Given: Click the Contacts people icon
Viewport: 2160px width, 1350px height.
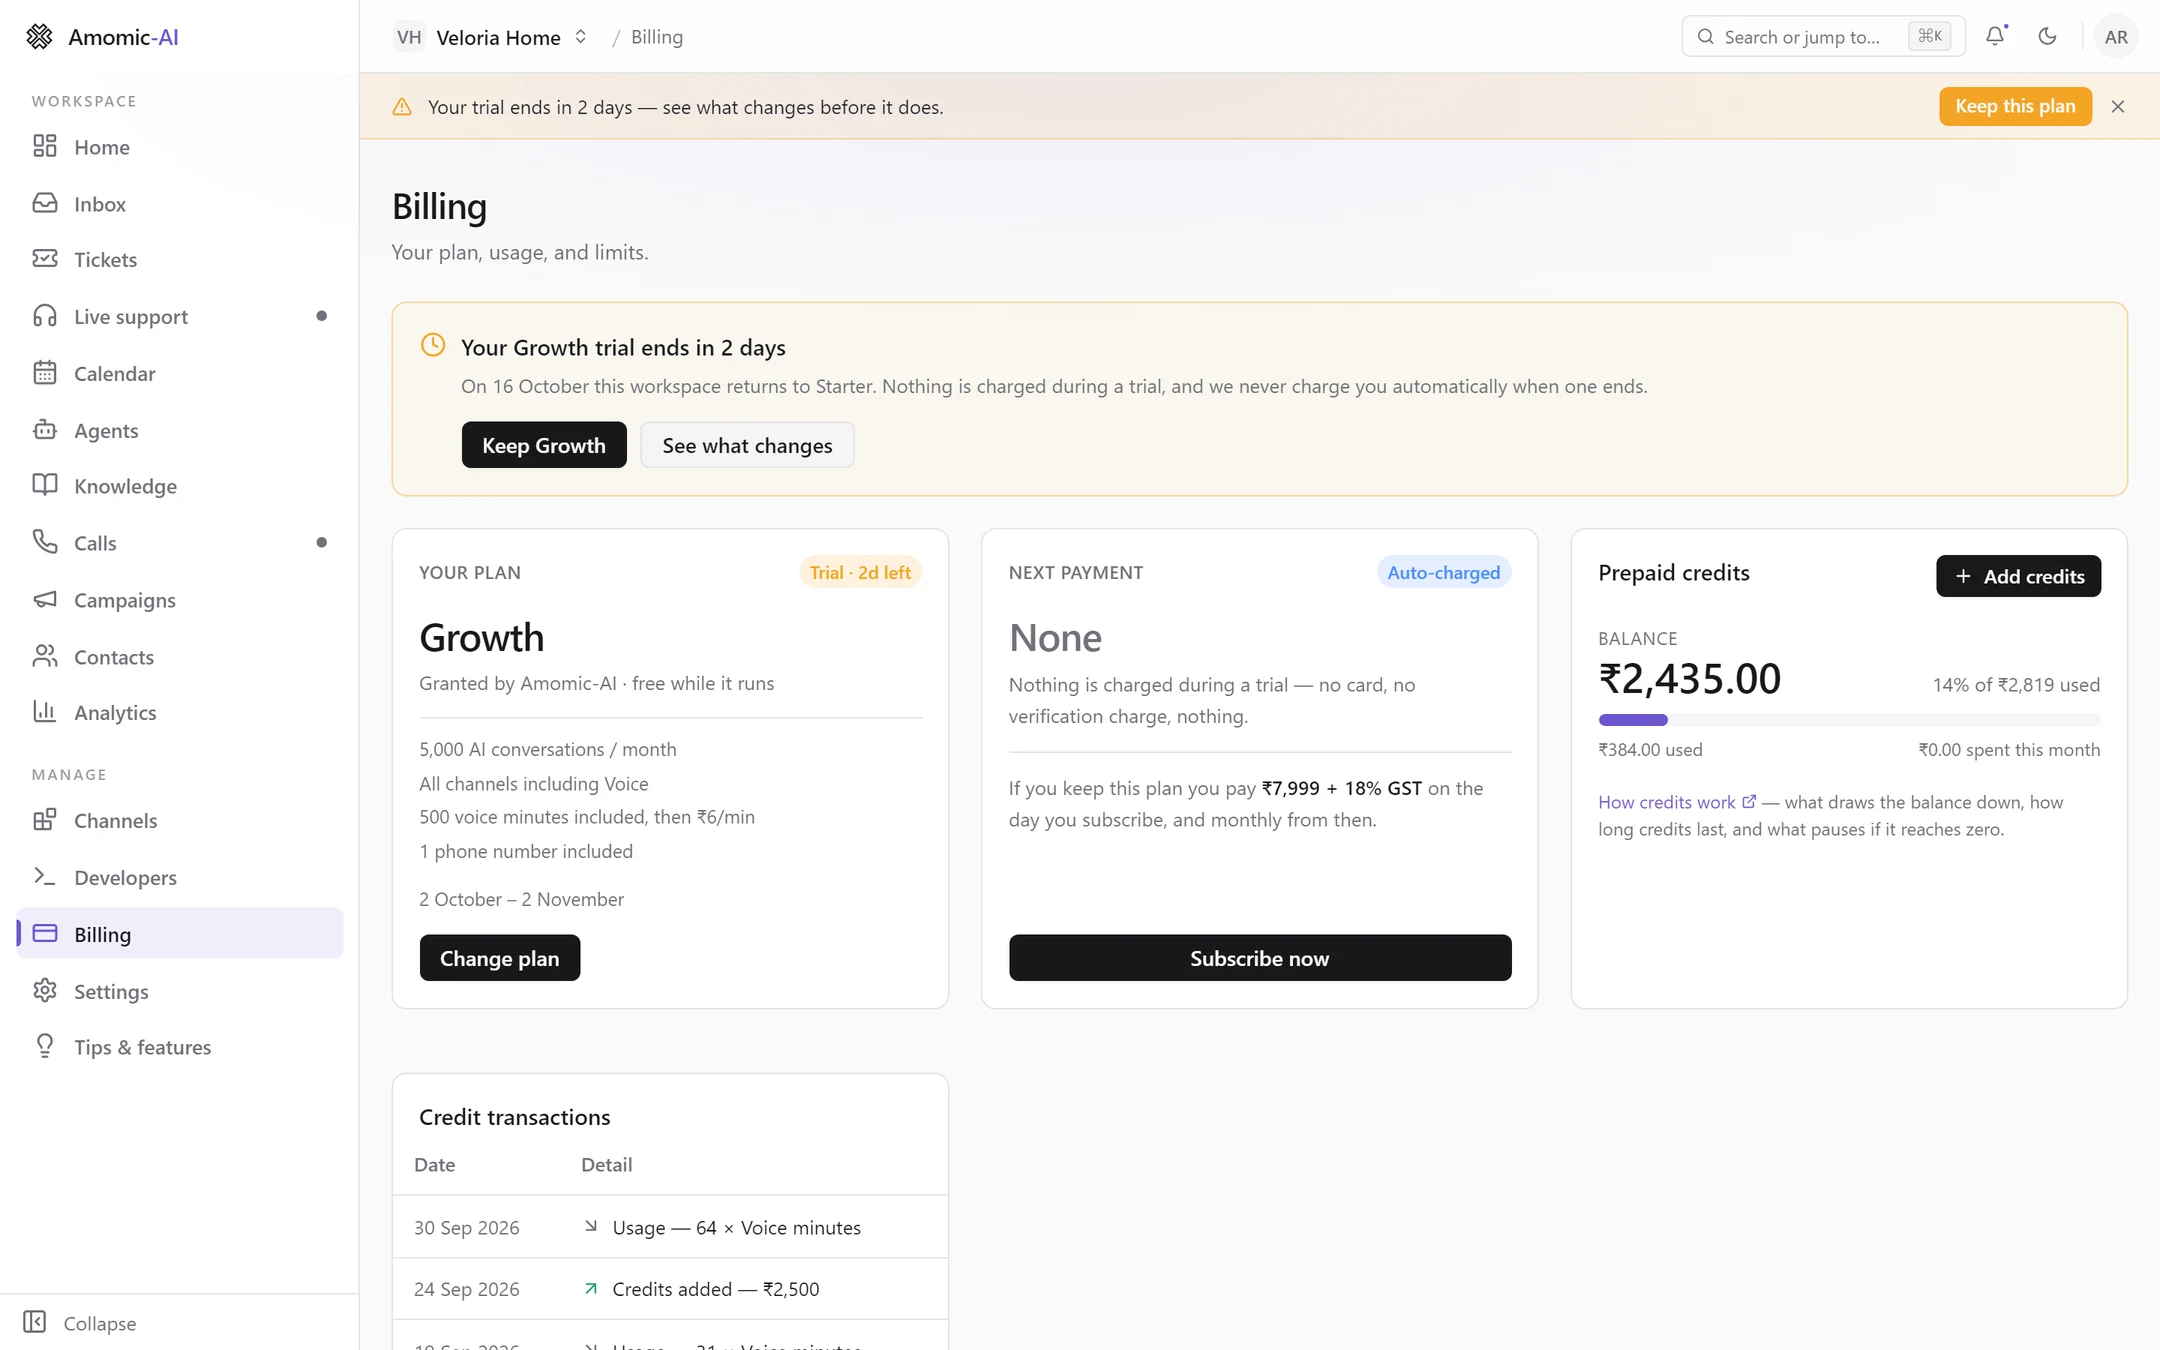Looking at the screenshot, I should [x=45, y=657].
